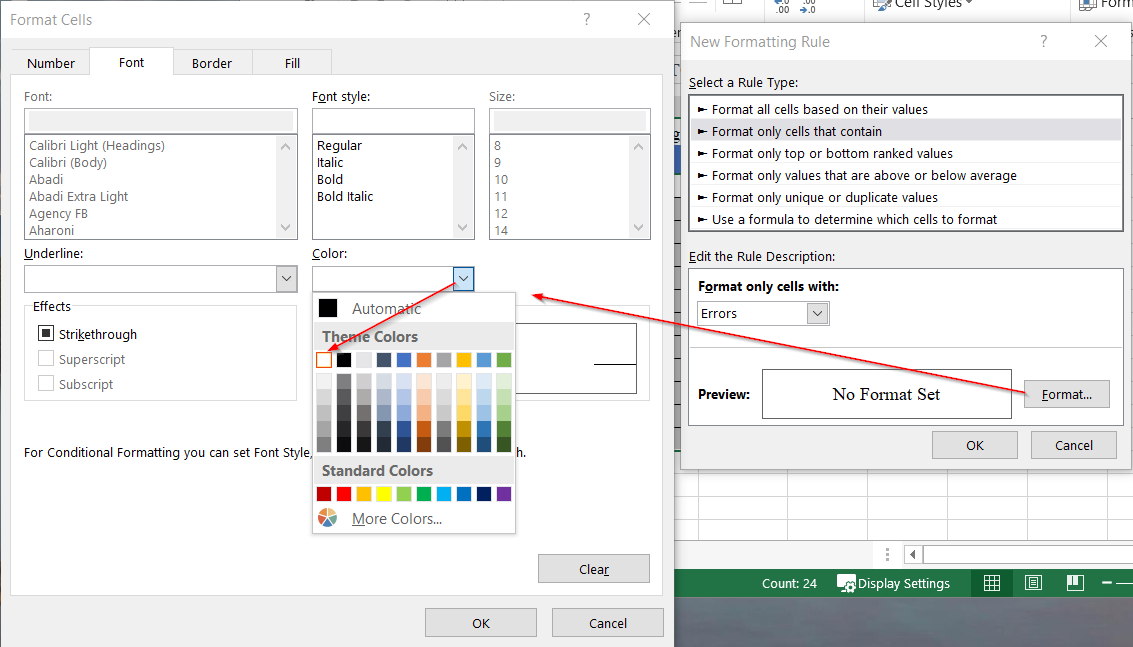
Task: Collapse the font Color dropdown arrow
Action: pyautogui.click(x=463, y=278)
